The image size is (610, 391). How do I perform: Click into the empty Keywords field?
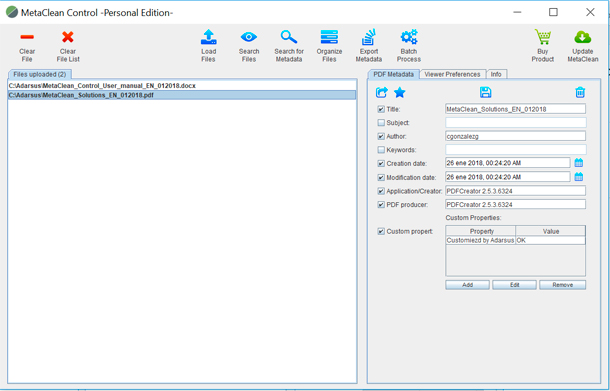pyautogui.click(x=515, y=150)
